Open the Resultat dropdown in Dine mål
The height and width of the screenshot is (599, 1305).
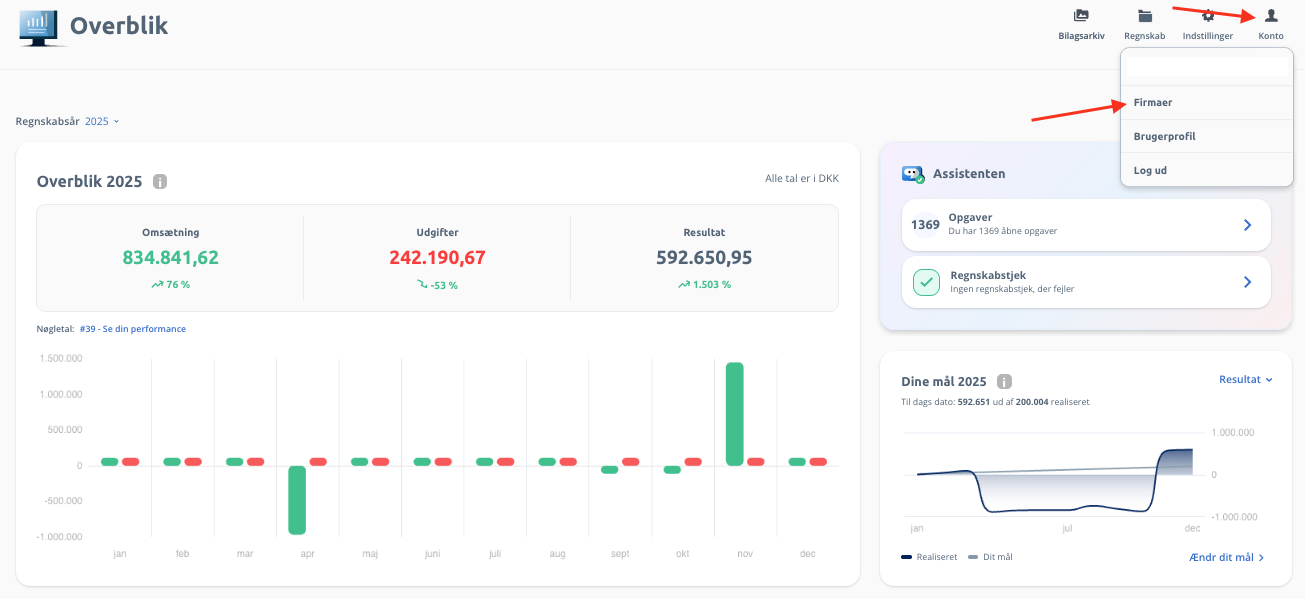tap(1245, 380)
